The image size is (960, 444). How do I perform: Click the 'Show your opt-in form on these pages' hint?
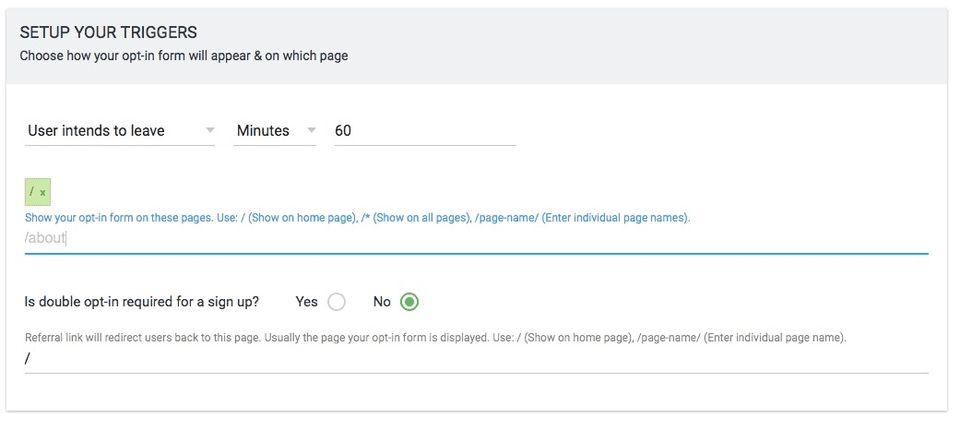tap(358, 217)
